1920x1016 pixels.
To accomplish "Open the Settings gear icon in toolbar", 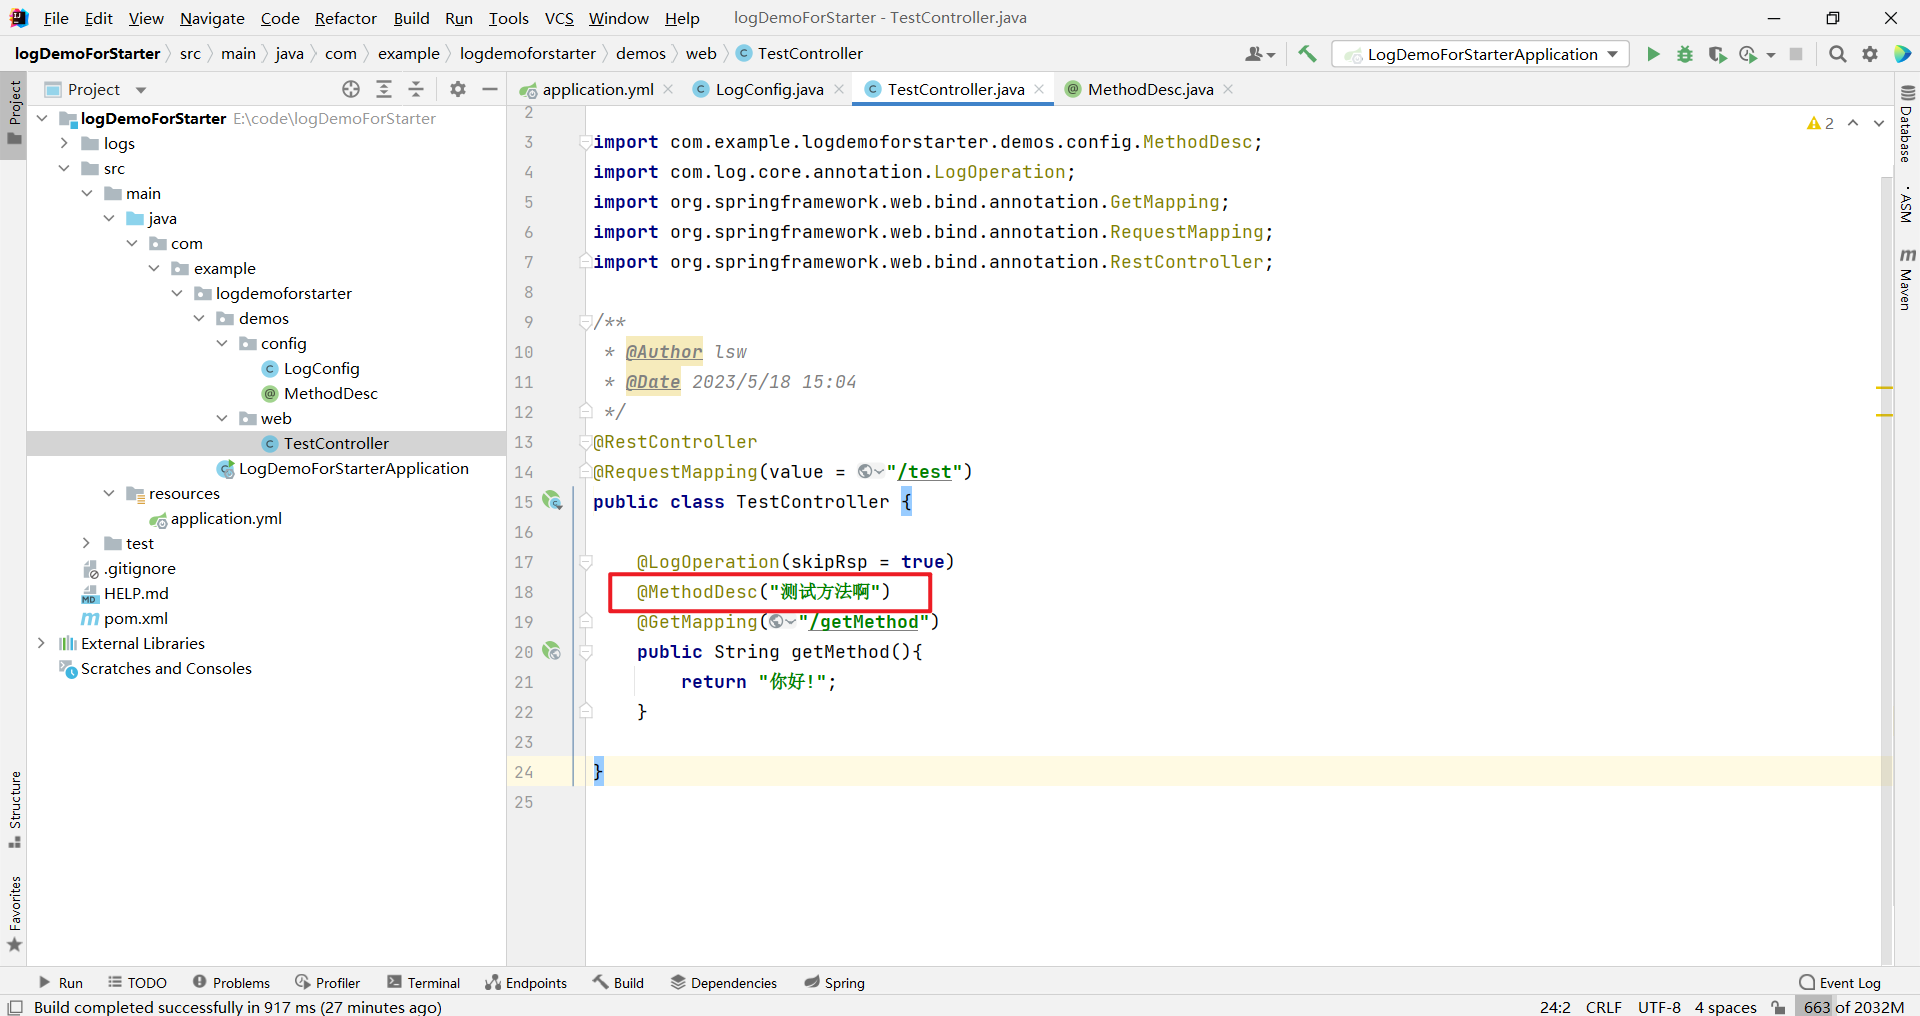I will (1870, 54).
